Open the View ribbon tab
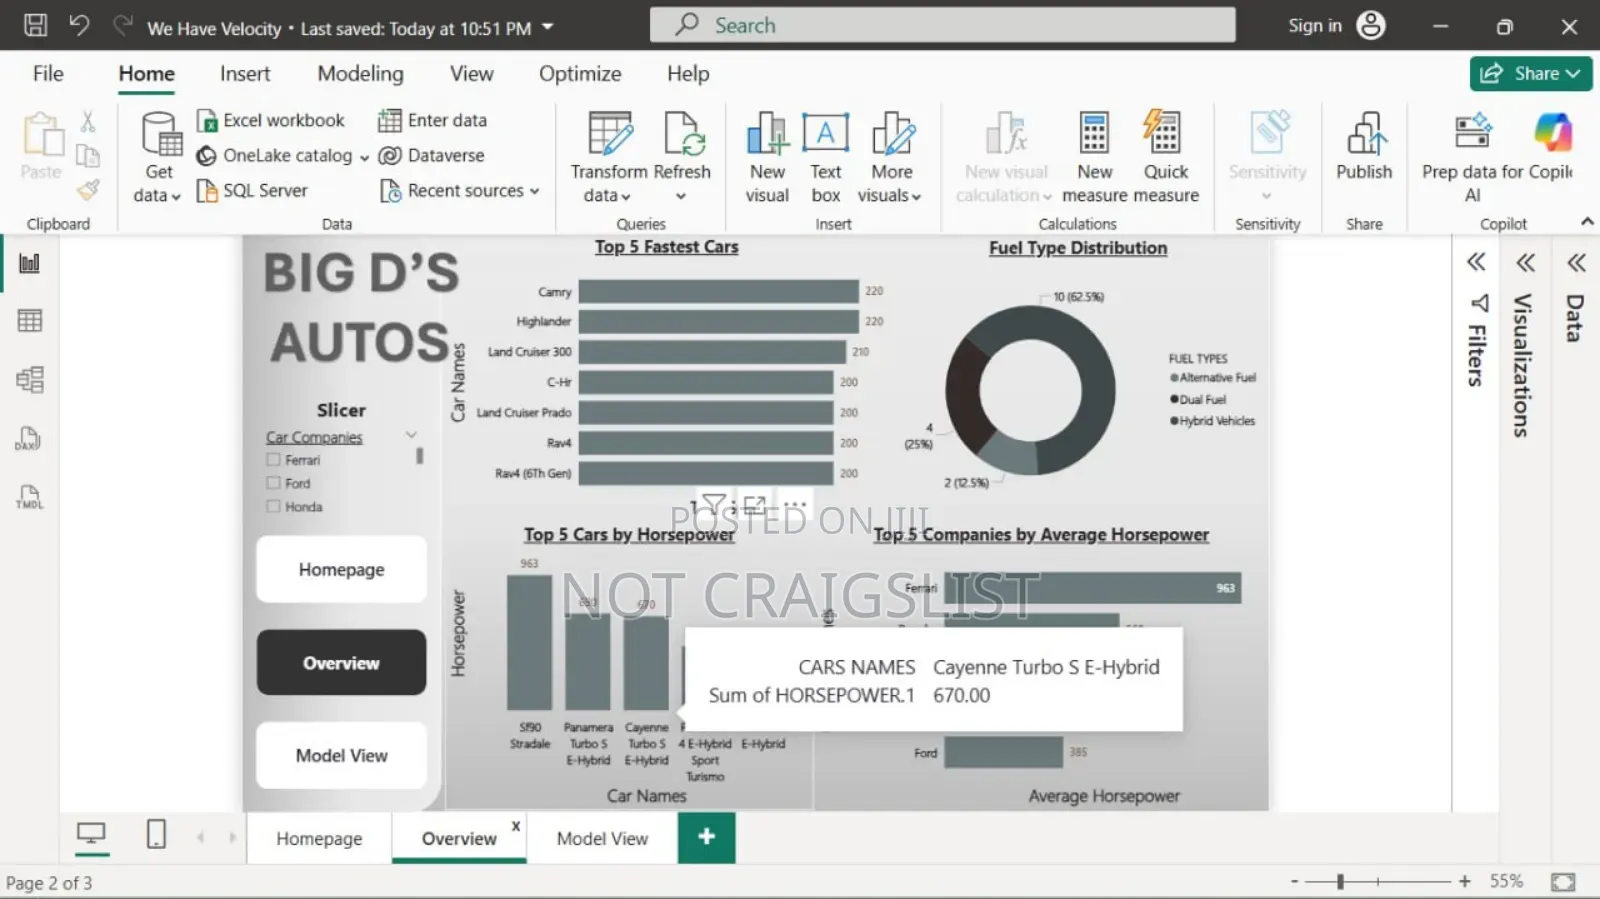The image size is (1600, 899). point(471,74)
